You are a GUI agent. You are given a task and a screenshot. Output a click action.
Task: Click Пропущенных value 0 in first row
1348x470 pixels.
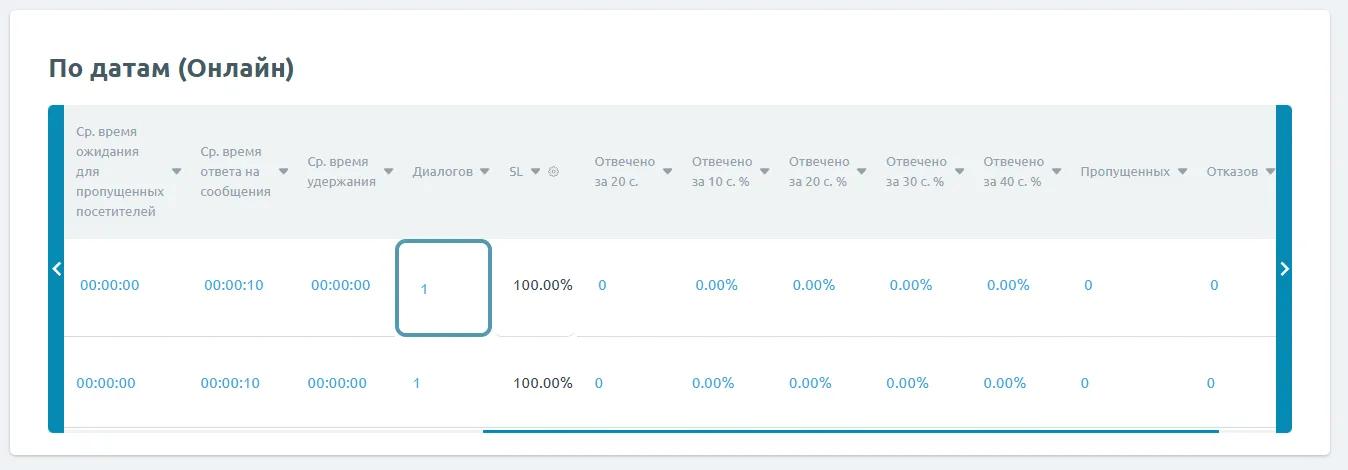[1088, 285]
